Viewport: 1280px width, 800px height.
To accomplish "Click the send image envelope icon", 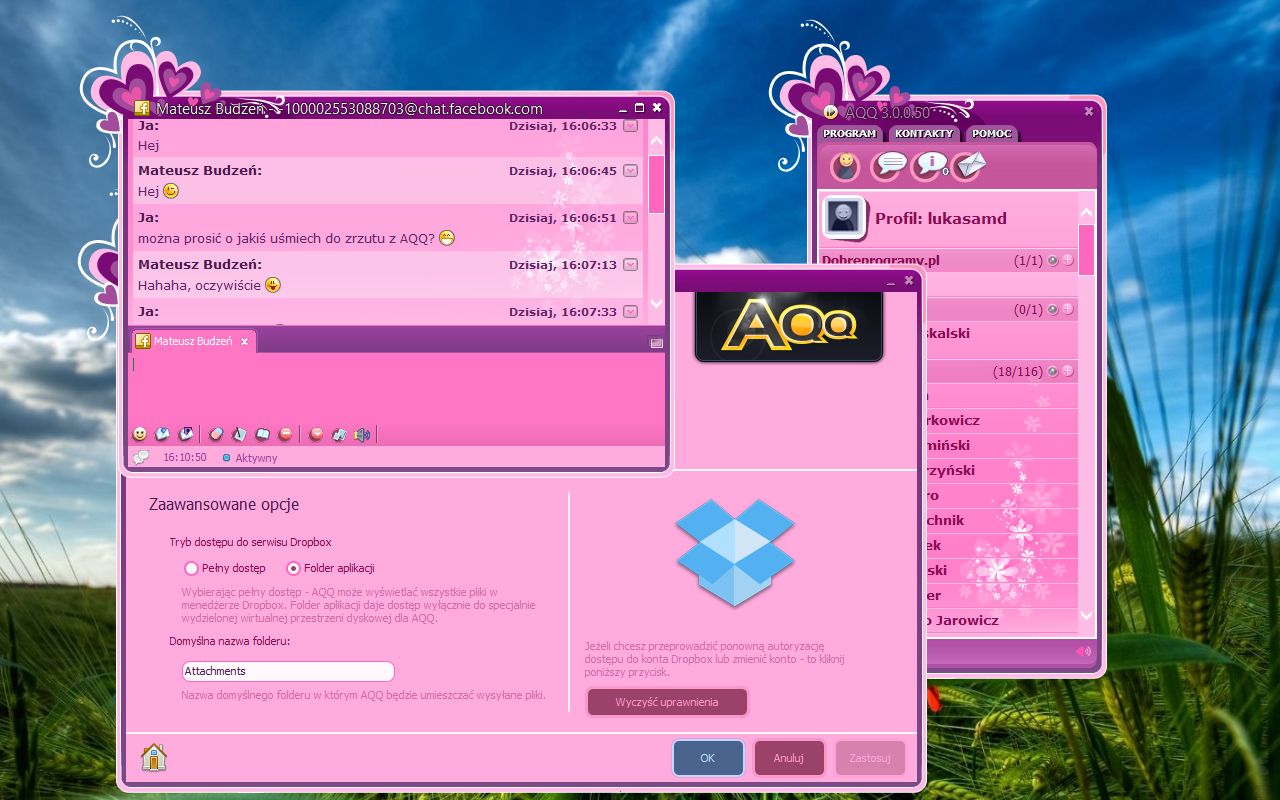I will tap(162, 434).
